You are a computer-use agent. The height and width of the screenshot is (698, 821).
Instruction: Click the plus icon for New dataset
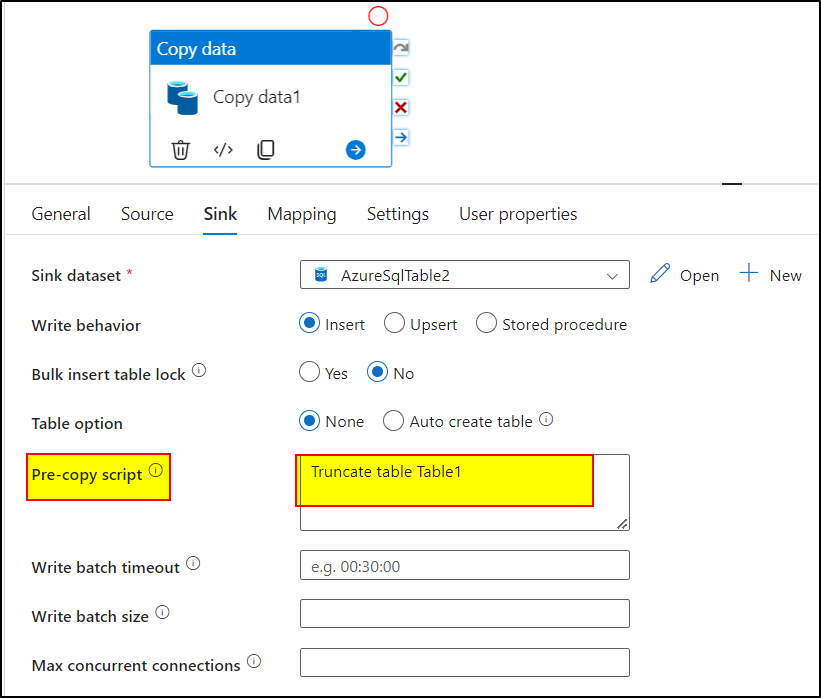pyautogui.click(x=749, y=273)
